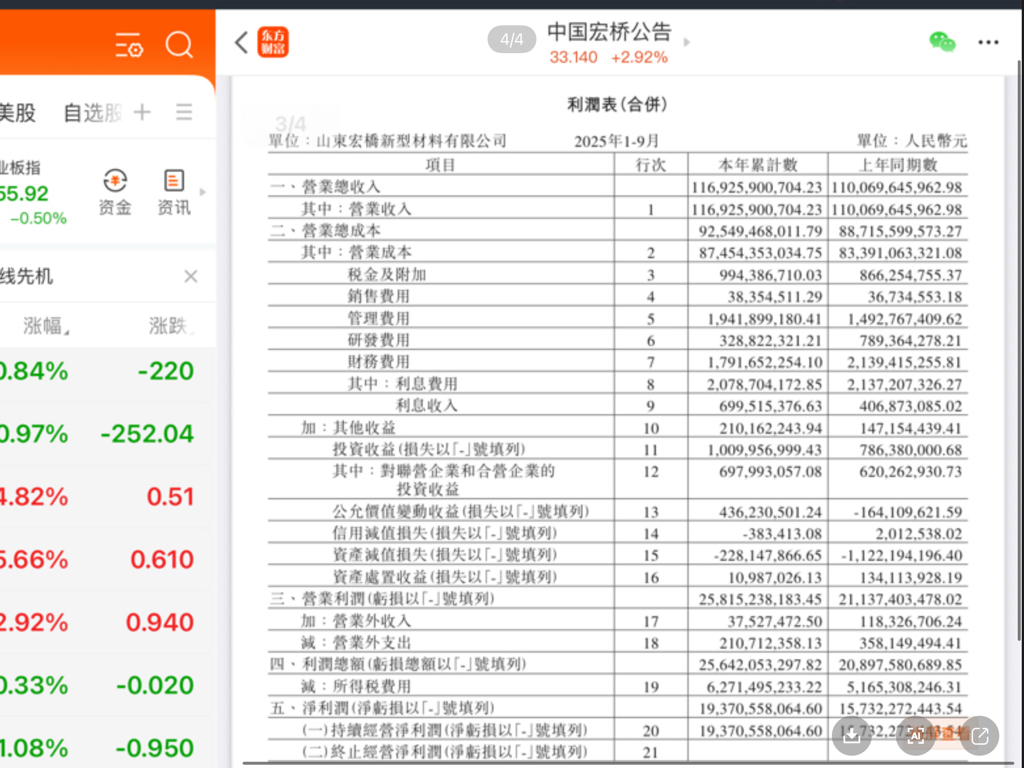This screenshot has width=1024, height=768.
Task: Open the ••• more options menu
Action: pos(988,42)
